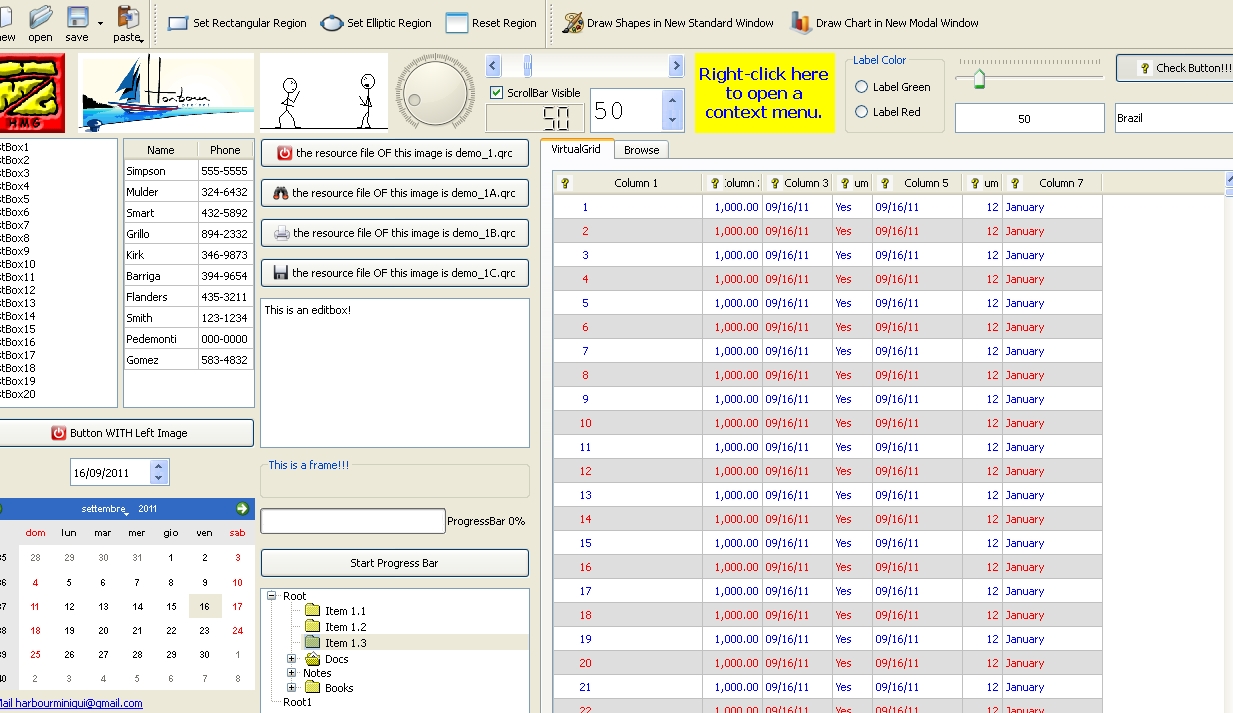Click the open folder toolbar icon

click(x=40, y=17)
